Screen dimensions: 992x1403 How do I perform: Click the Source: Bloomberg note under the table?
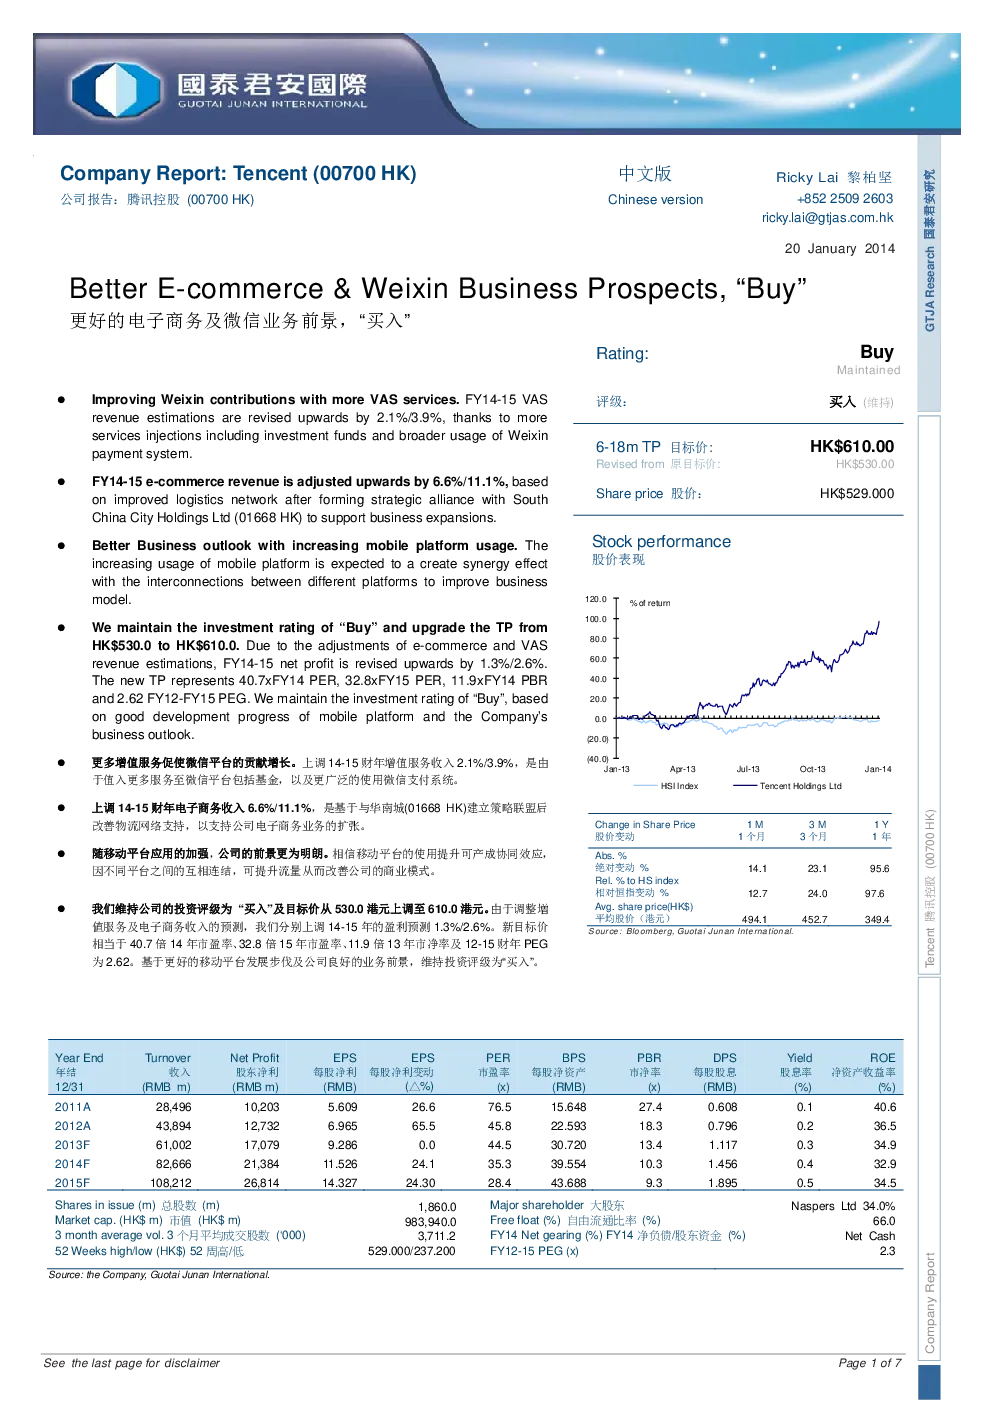click(690, 931)
